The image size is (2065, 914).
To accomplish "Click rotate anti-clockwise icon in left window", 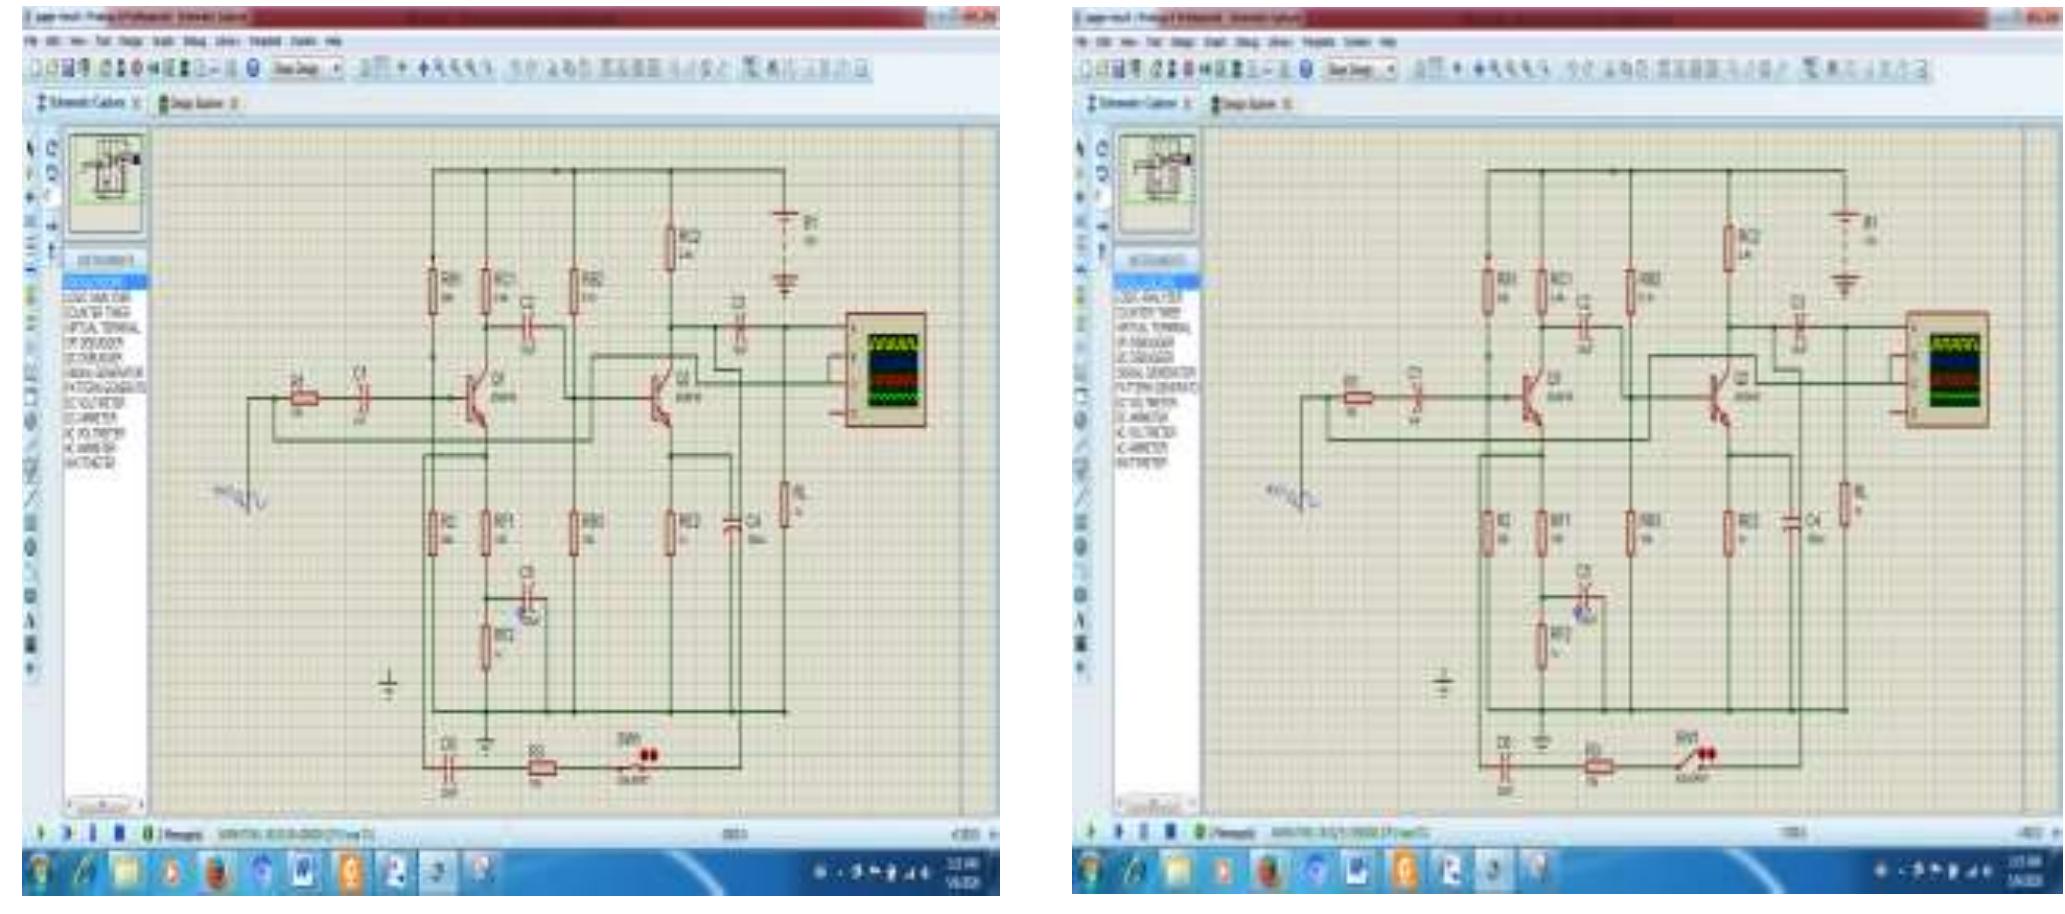I will coord(51,173).
